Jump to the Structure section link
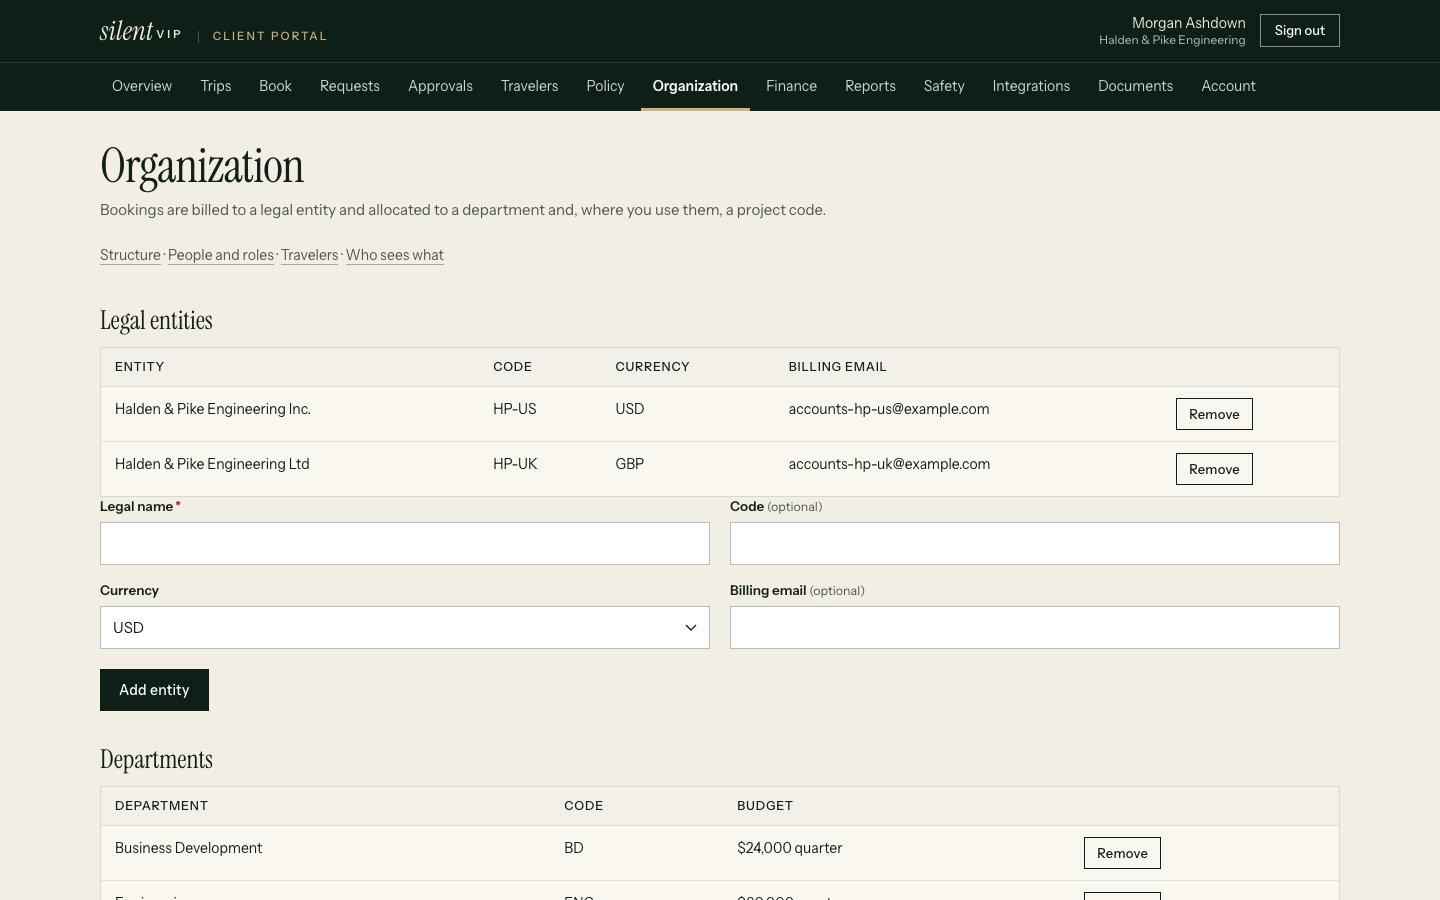Viewport: 1440px width, 900px height. [130, 255]
